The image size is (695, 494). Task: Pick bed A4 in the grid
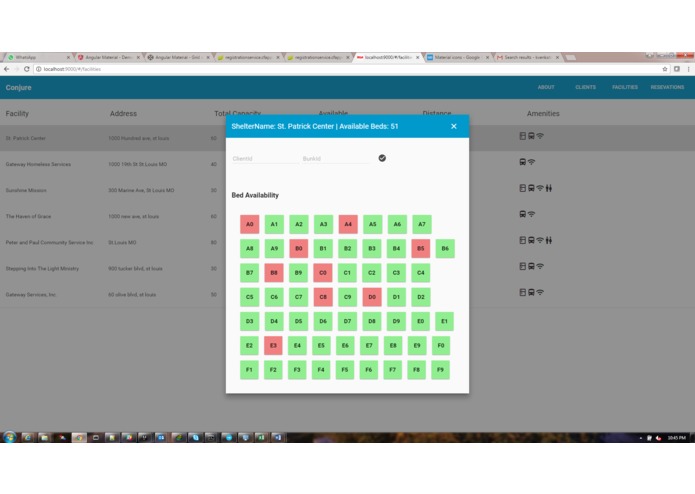[348, 224]
